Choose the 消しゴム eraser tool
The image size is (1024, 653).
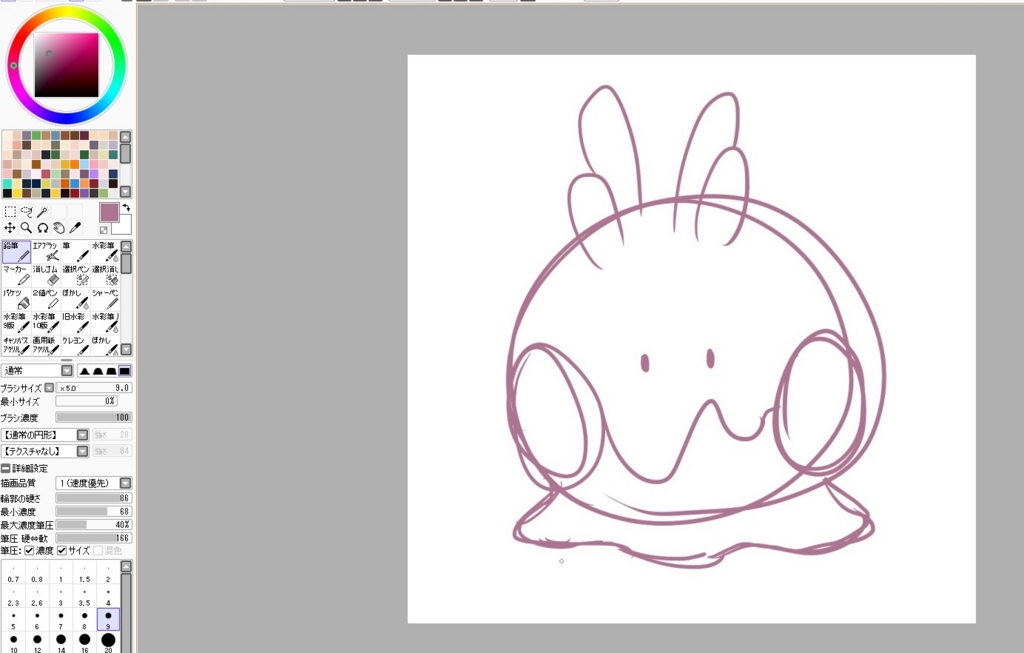click(x=46, y=276)
